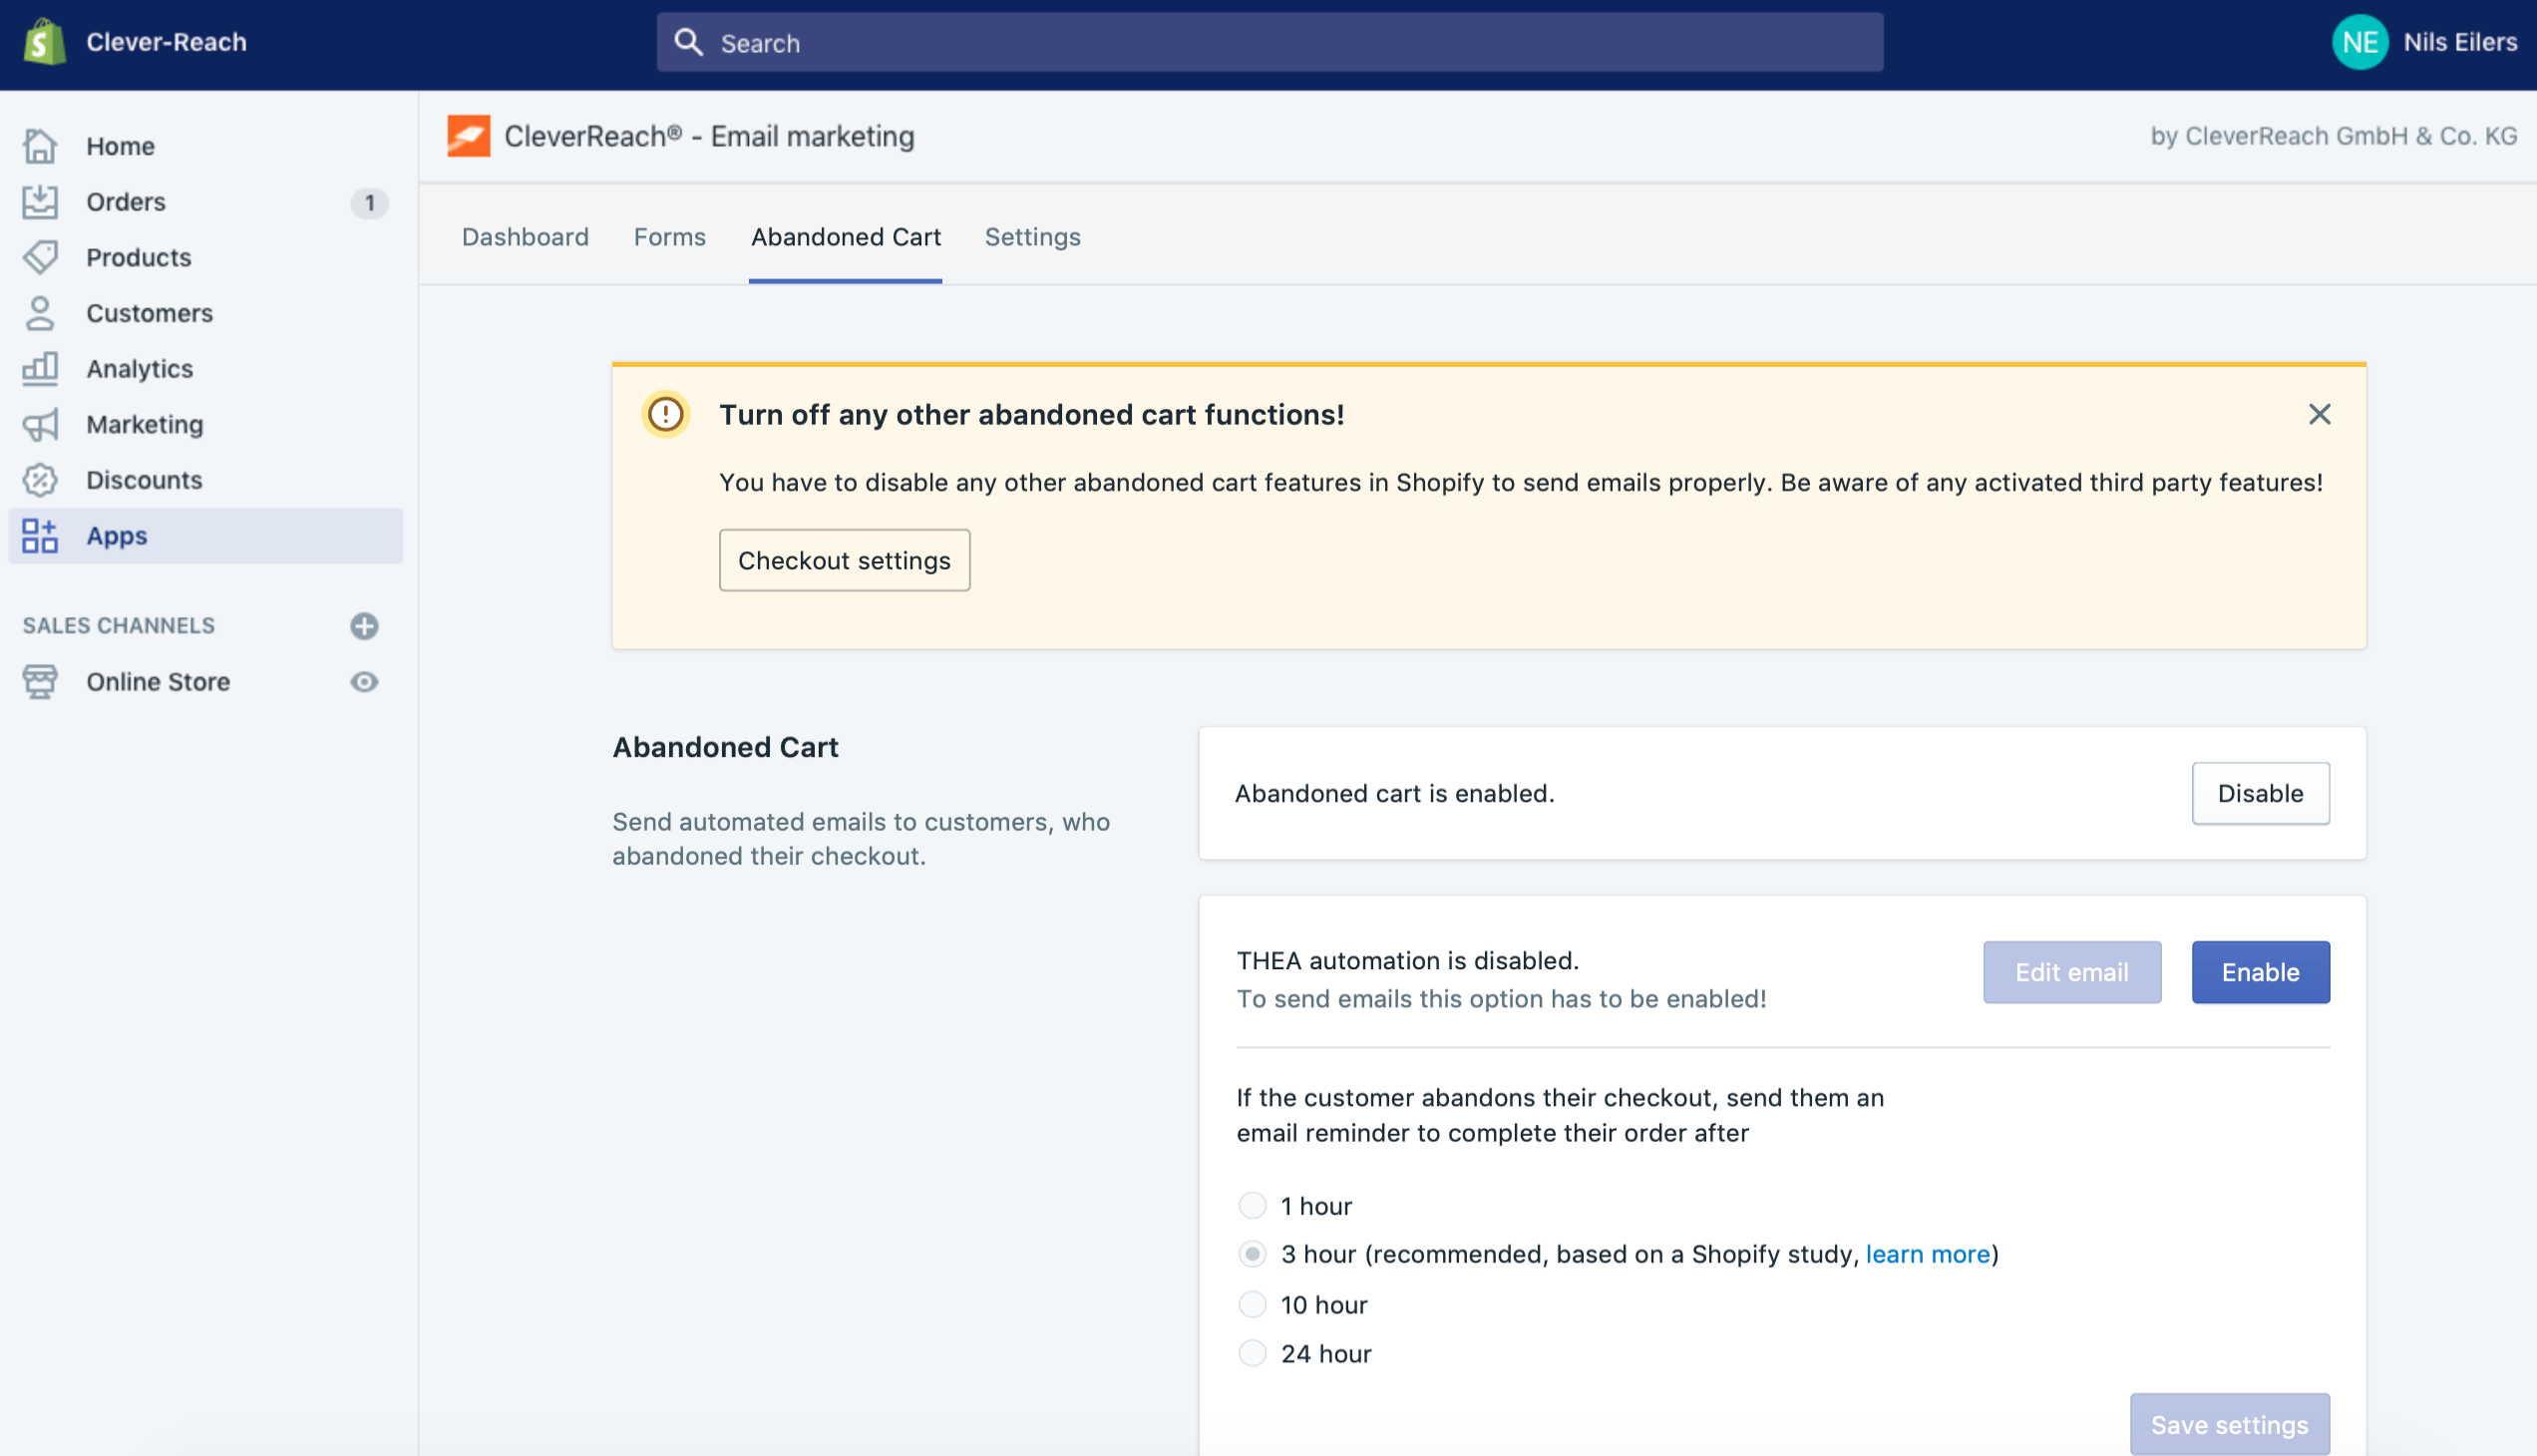Click the Analytics bar chart icon

point(40,369)
